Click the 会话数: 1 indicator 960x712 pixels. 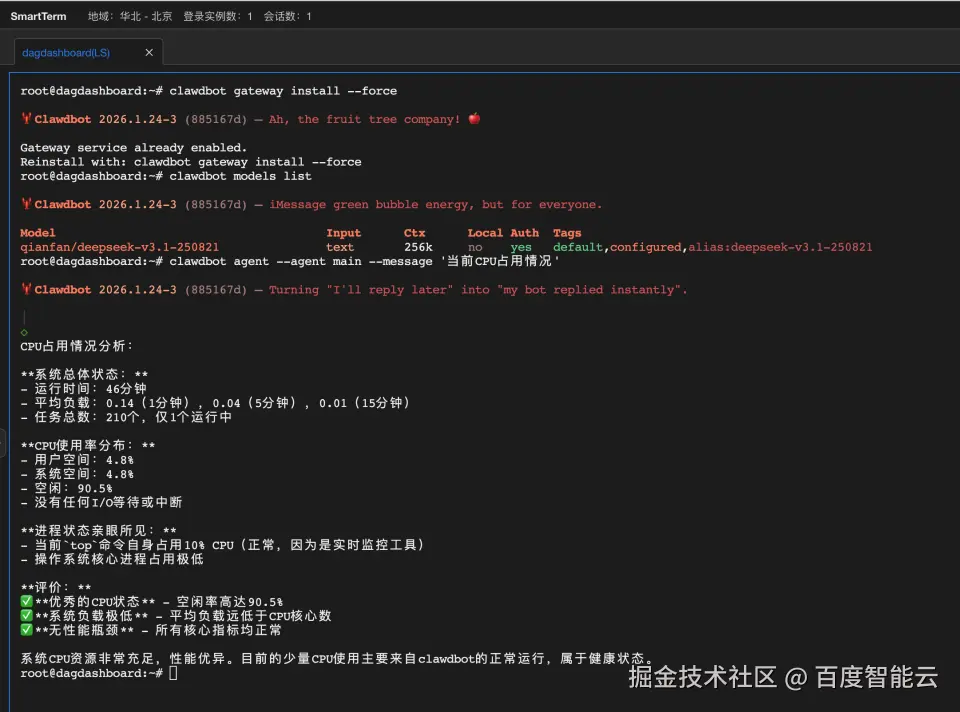(x=287, y=17)
